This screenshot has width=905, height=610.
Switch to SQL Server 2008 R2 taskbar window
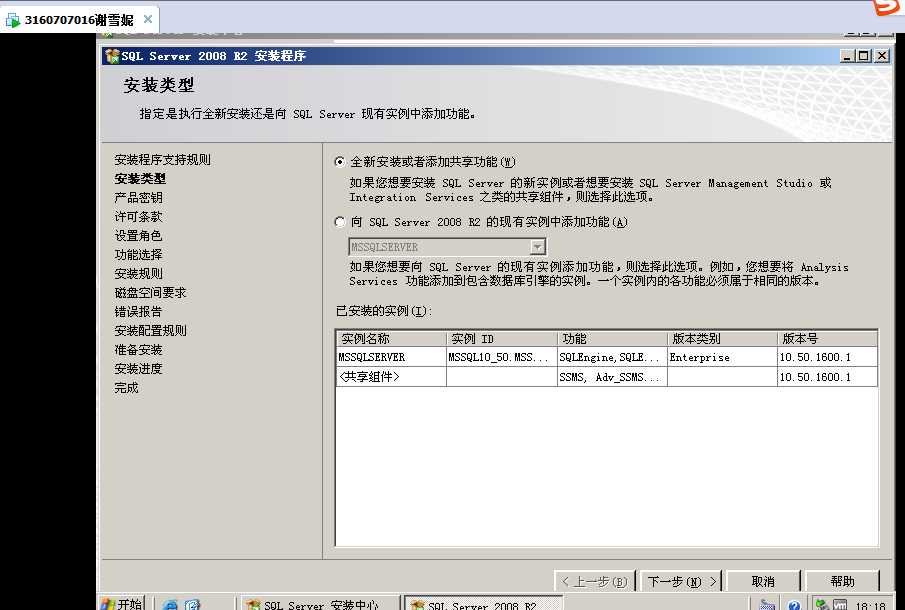pyautogui.click(x=483, y=604)
